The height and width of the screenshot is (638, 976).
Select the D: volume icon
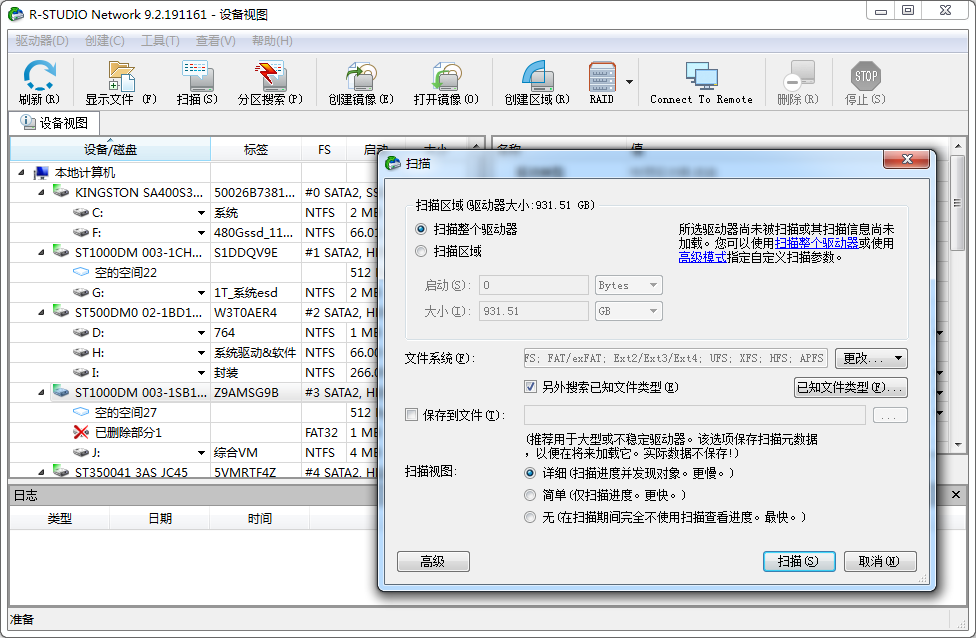[x=81, y=332]
